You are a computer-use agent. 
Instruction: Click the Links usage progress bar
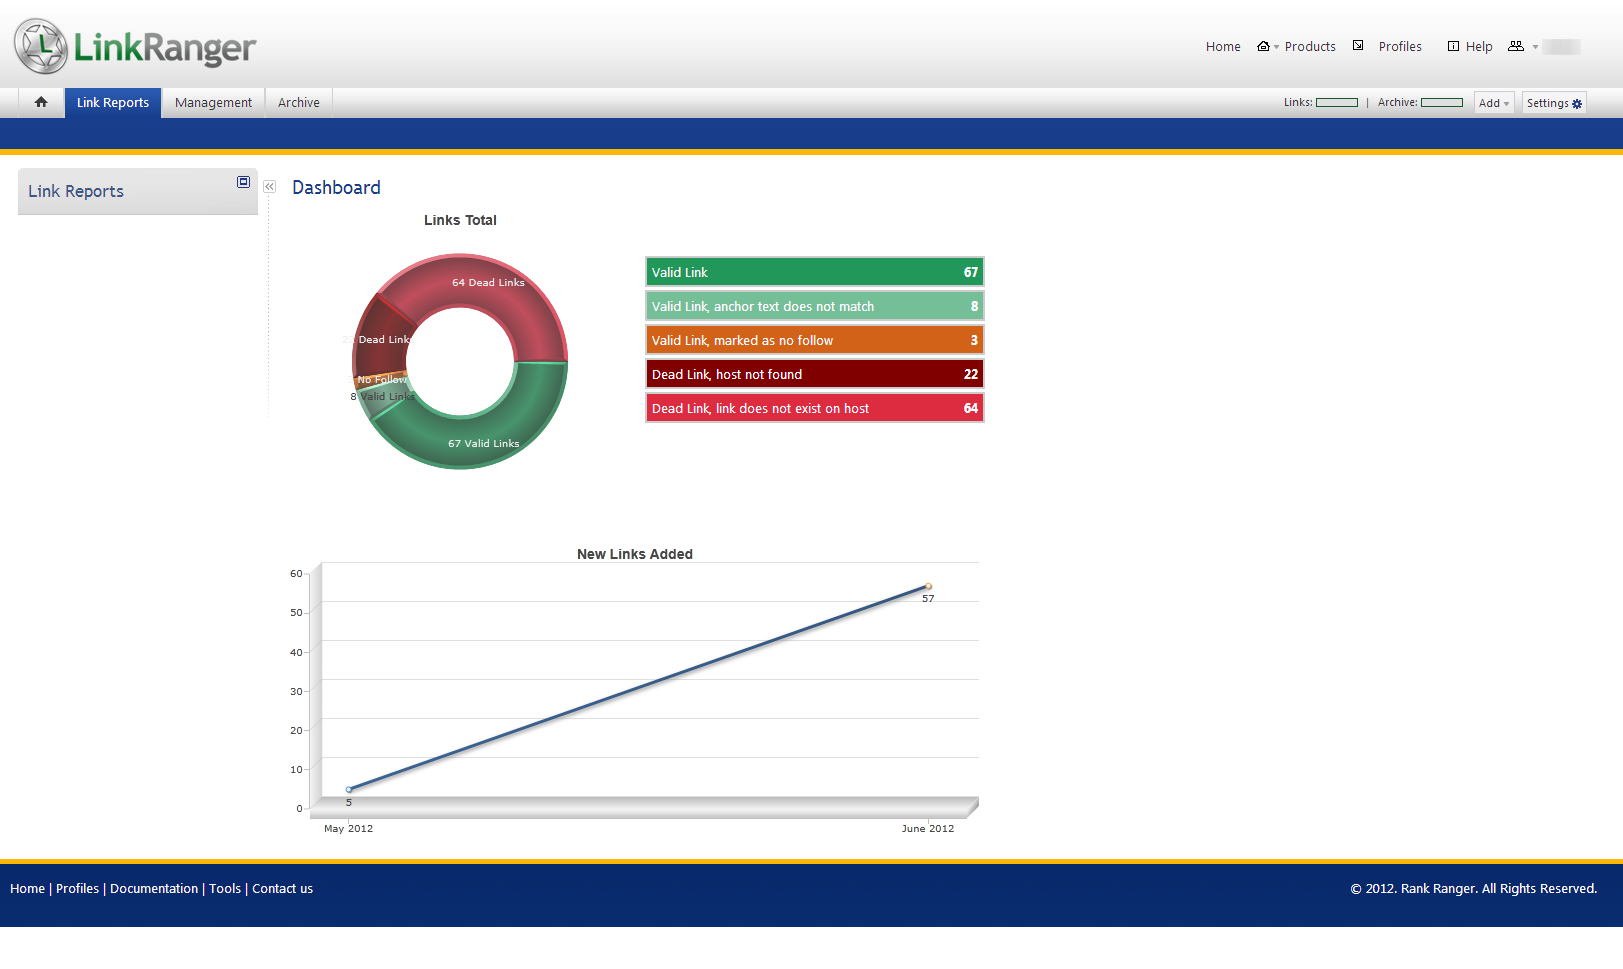tap(1337, 103)
